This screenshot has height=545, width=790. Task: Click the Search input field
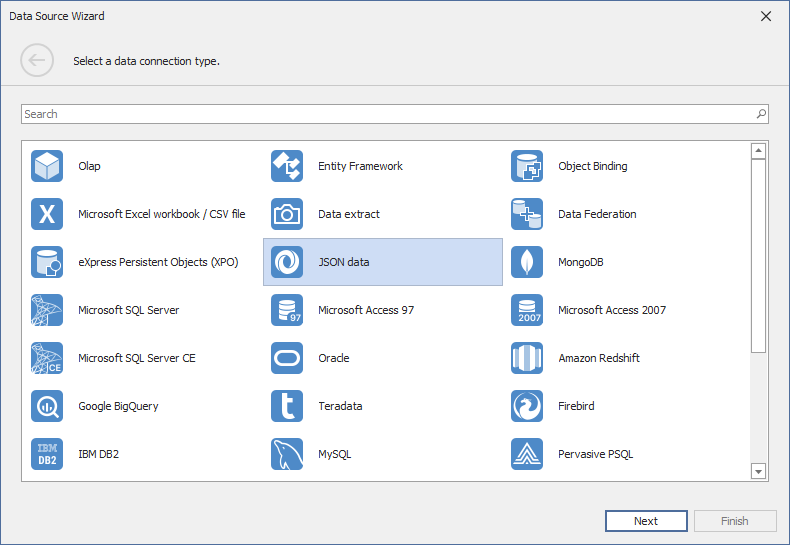385,114
